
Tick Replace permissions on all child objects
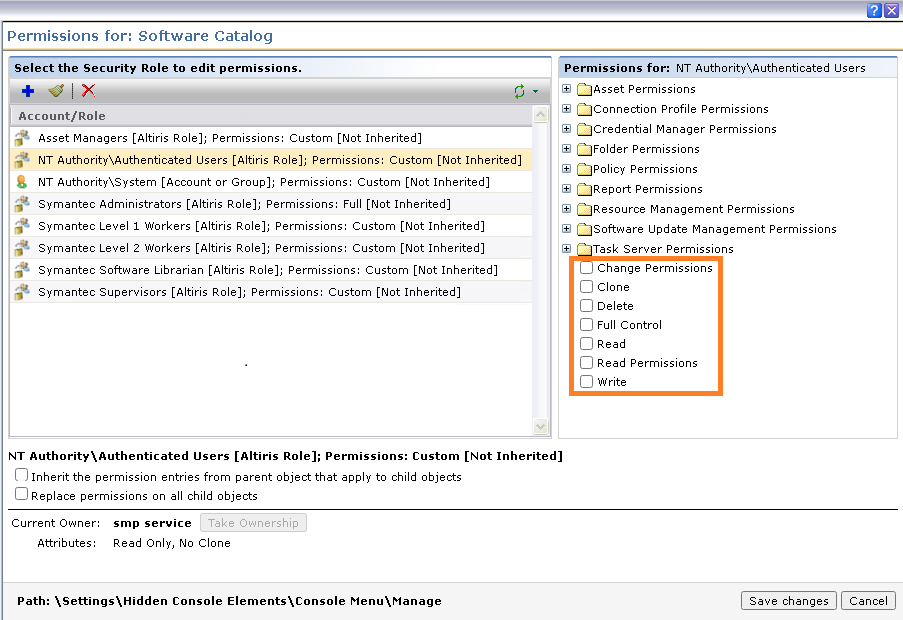22,494
